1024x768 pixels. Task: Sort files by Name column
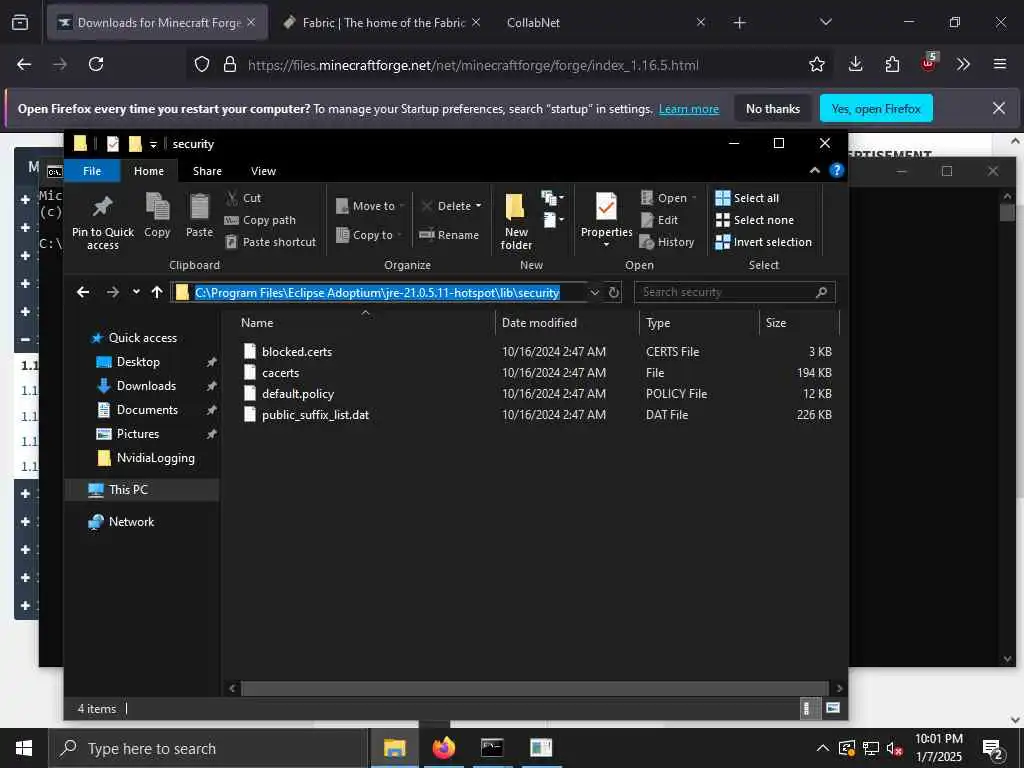tap(257, 323)
